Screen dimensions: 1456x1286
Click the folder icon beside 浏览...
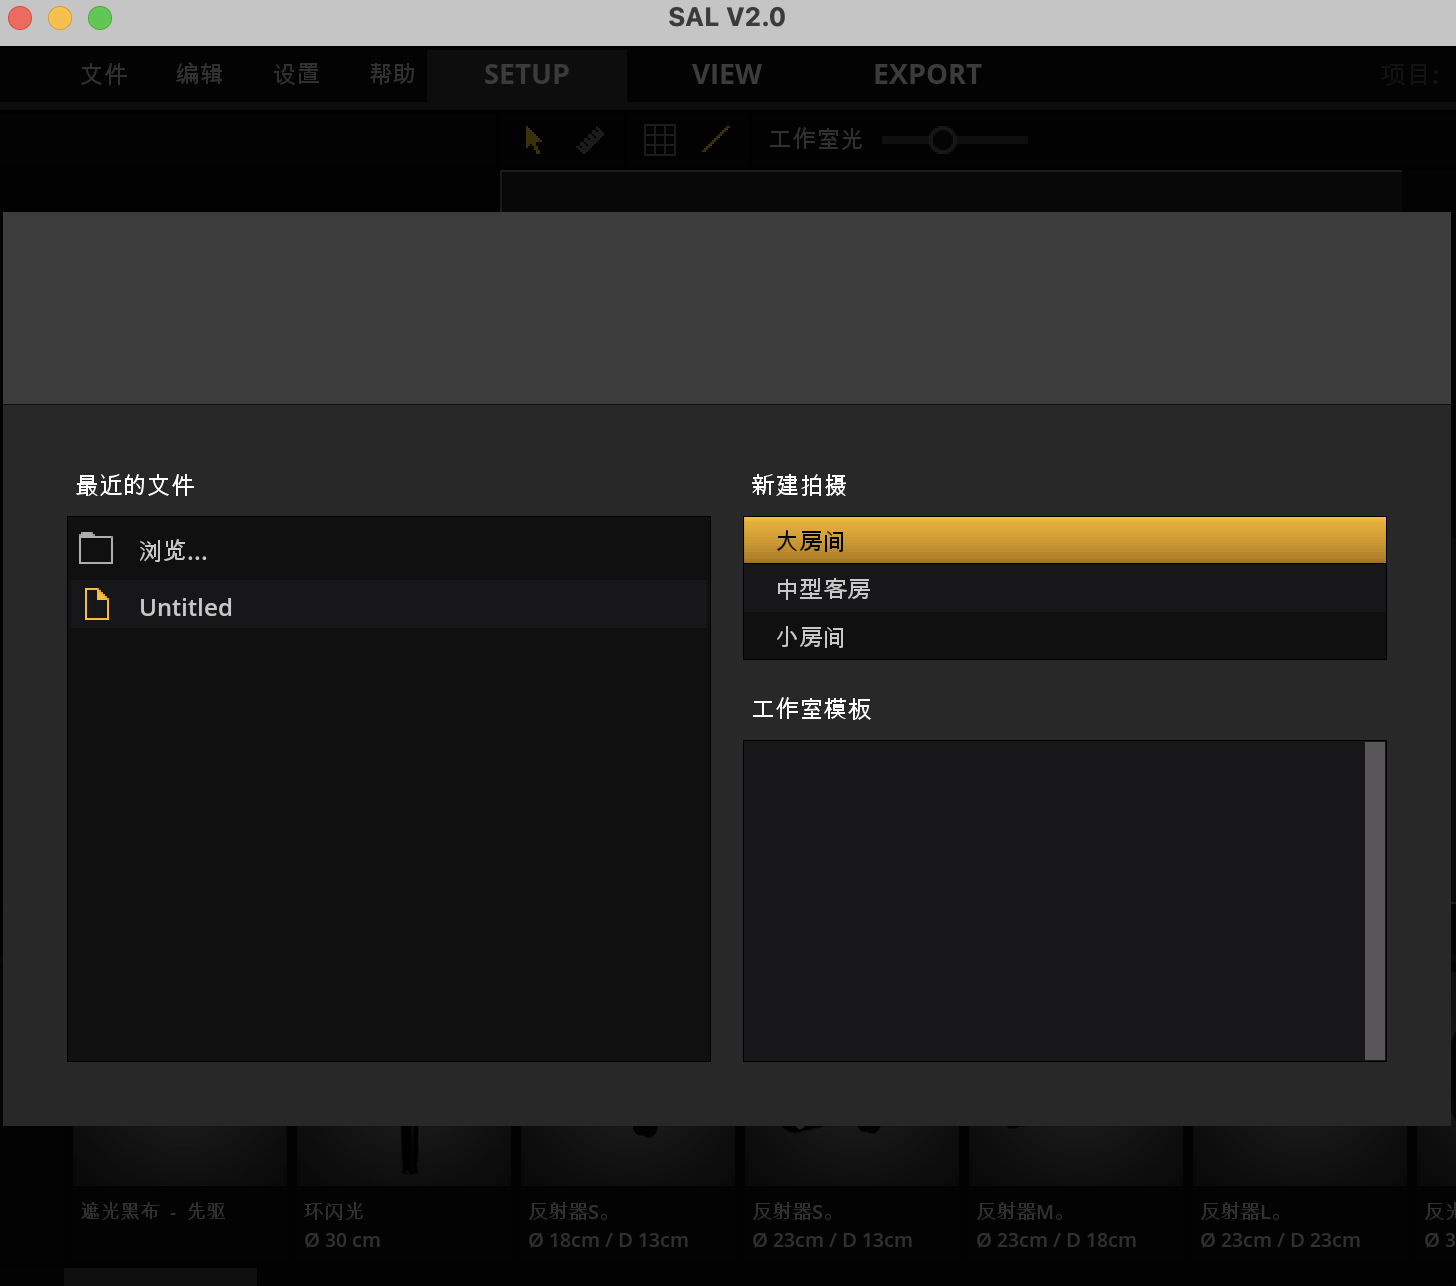click(x=96, y=549)
